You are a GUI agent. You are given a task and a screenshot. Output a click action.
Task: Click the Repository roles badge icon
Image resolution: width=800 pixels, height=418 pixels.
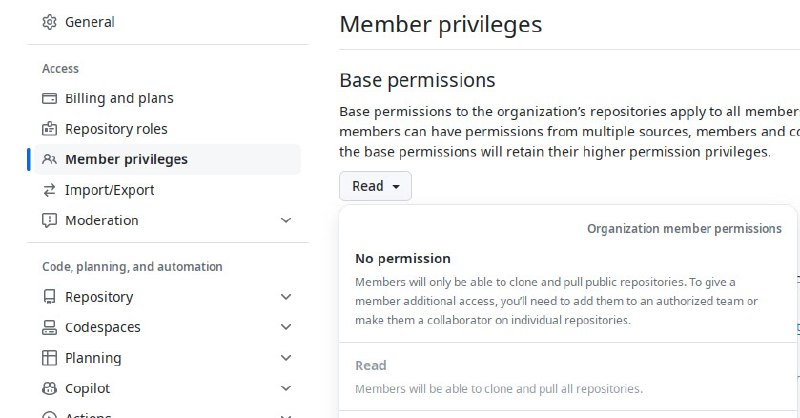click(49, 129)
